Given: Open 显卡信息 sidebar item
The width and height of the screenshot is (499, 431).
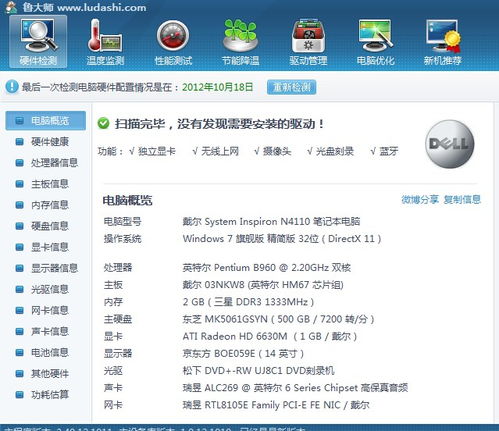Looking at the screenshot, I should (x=46, y=247).
